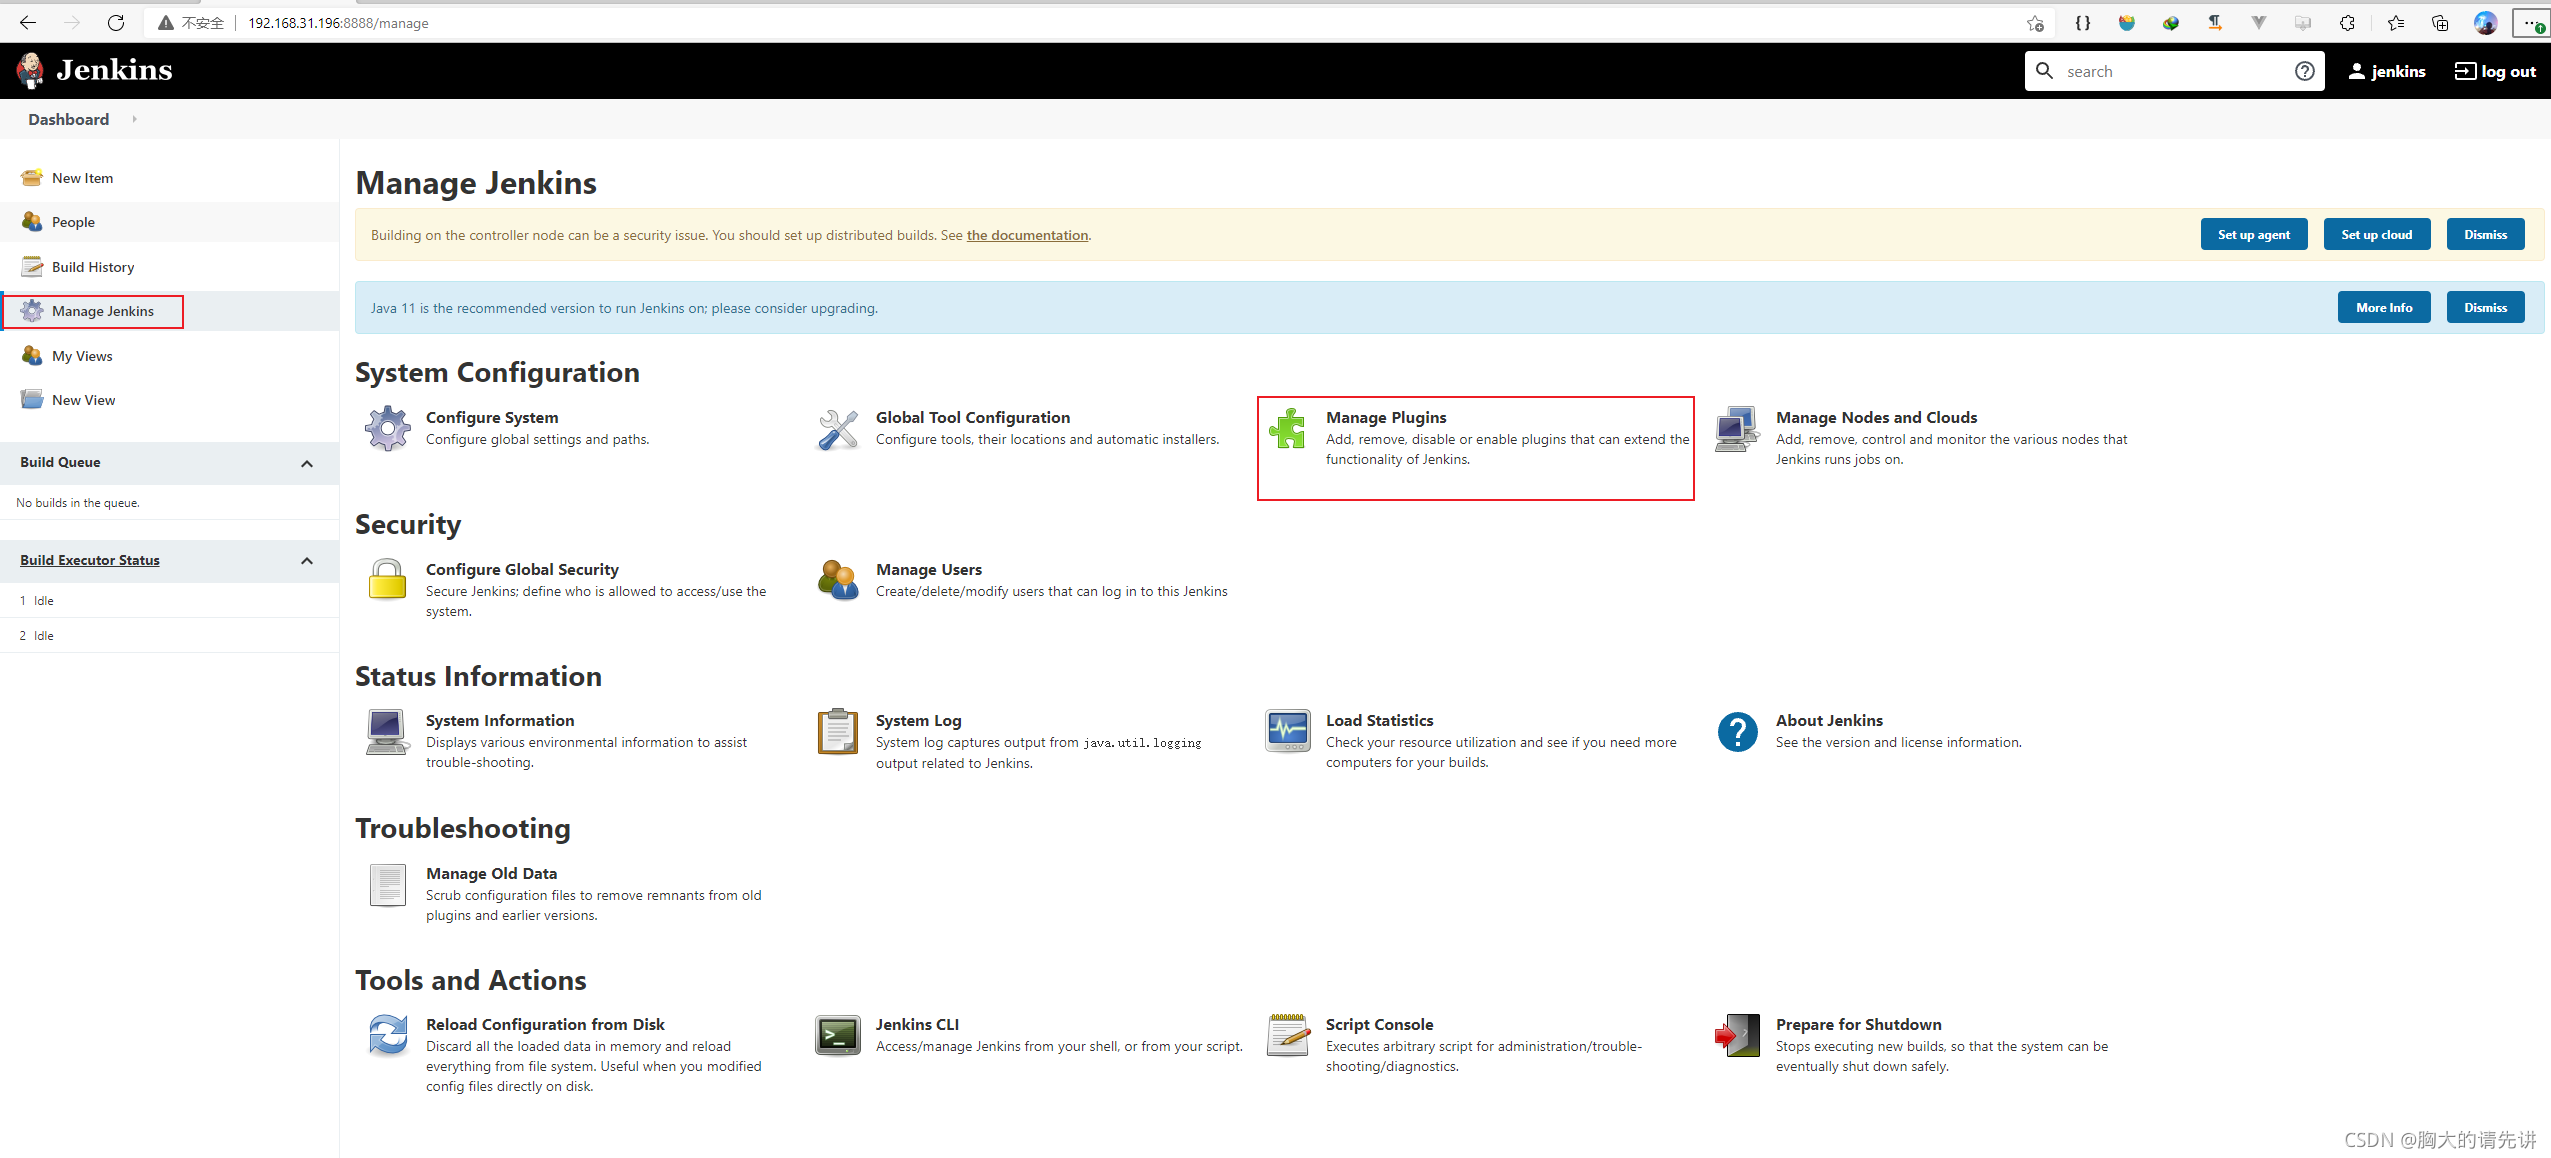Screen dimensions: 2551x1158
Task: Select Build History in the sidebar
Action: point(93,267)
